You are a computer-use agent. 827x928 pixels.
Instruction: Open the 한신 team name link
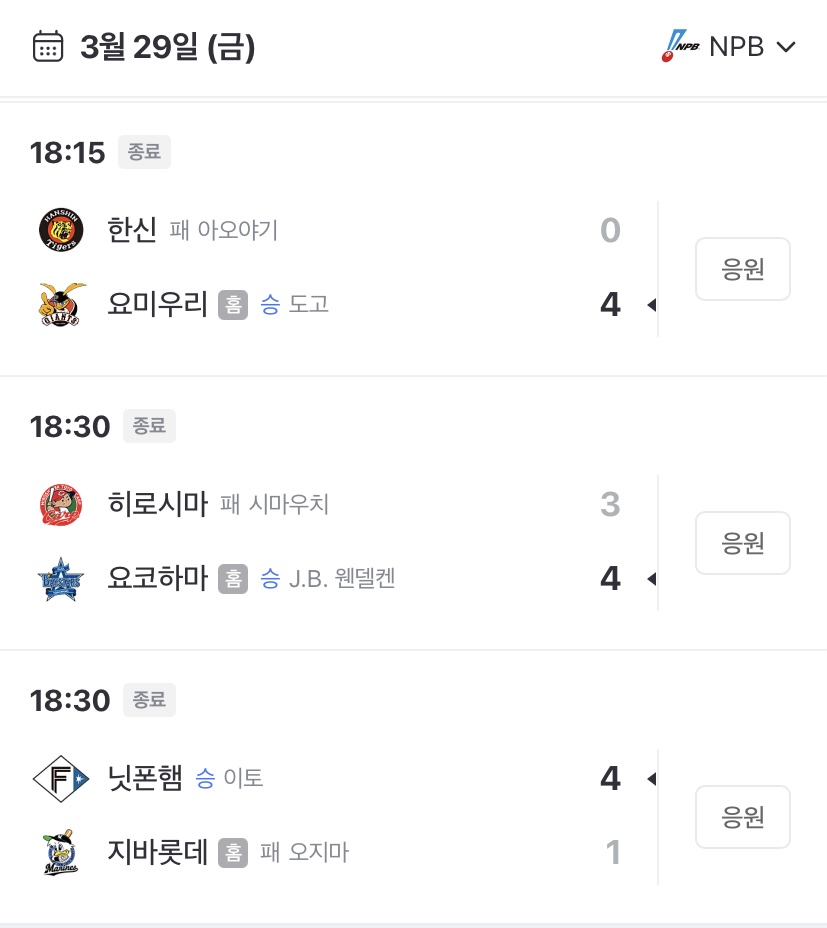(x=132, y=230)
